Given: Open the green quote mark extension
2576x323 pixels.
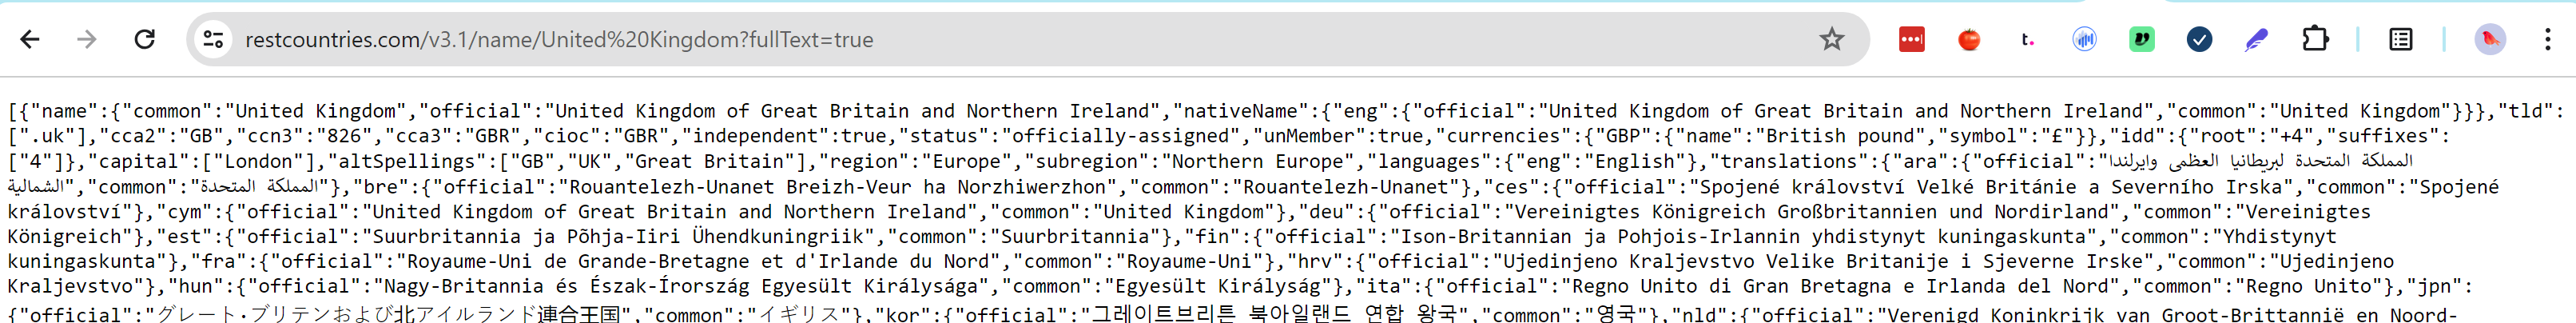Looking at the screenshot, I should point(2142,39).
